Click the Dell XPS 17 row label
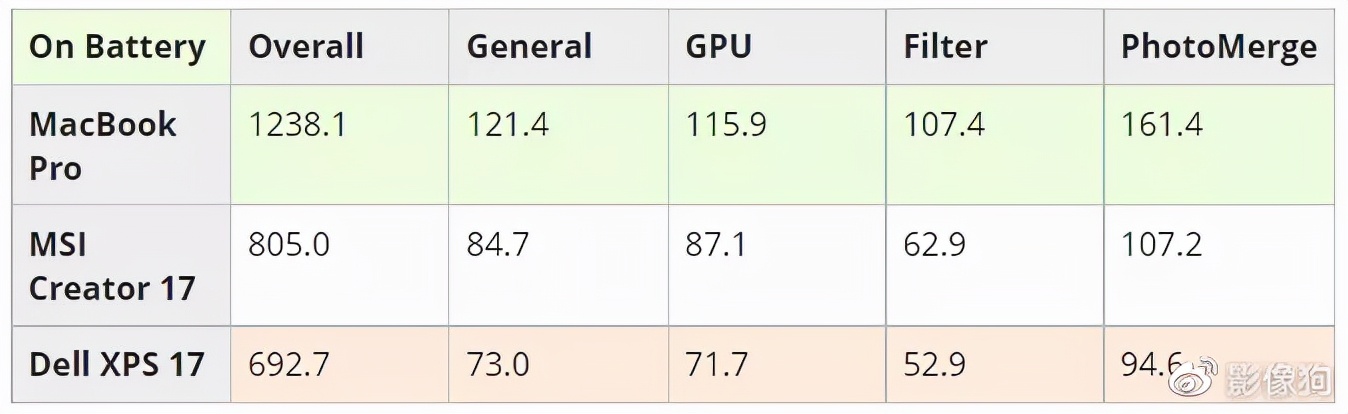The width and height of the screenshot is (1348, 414). (116, 364)
